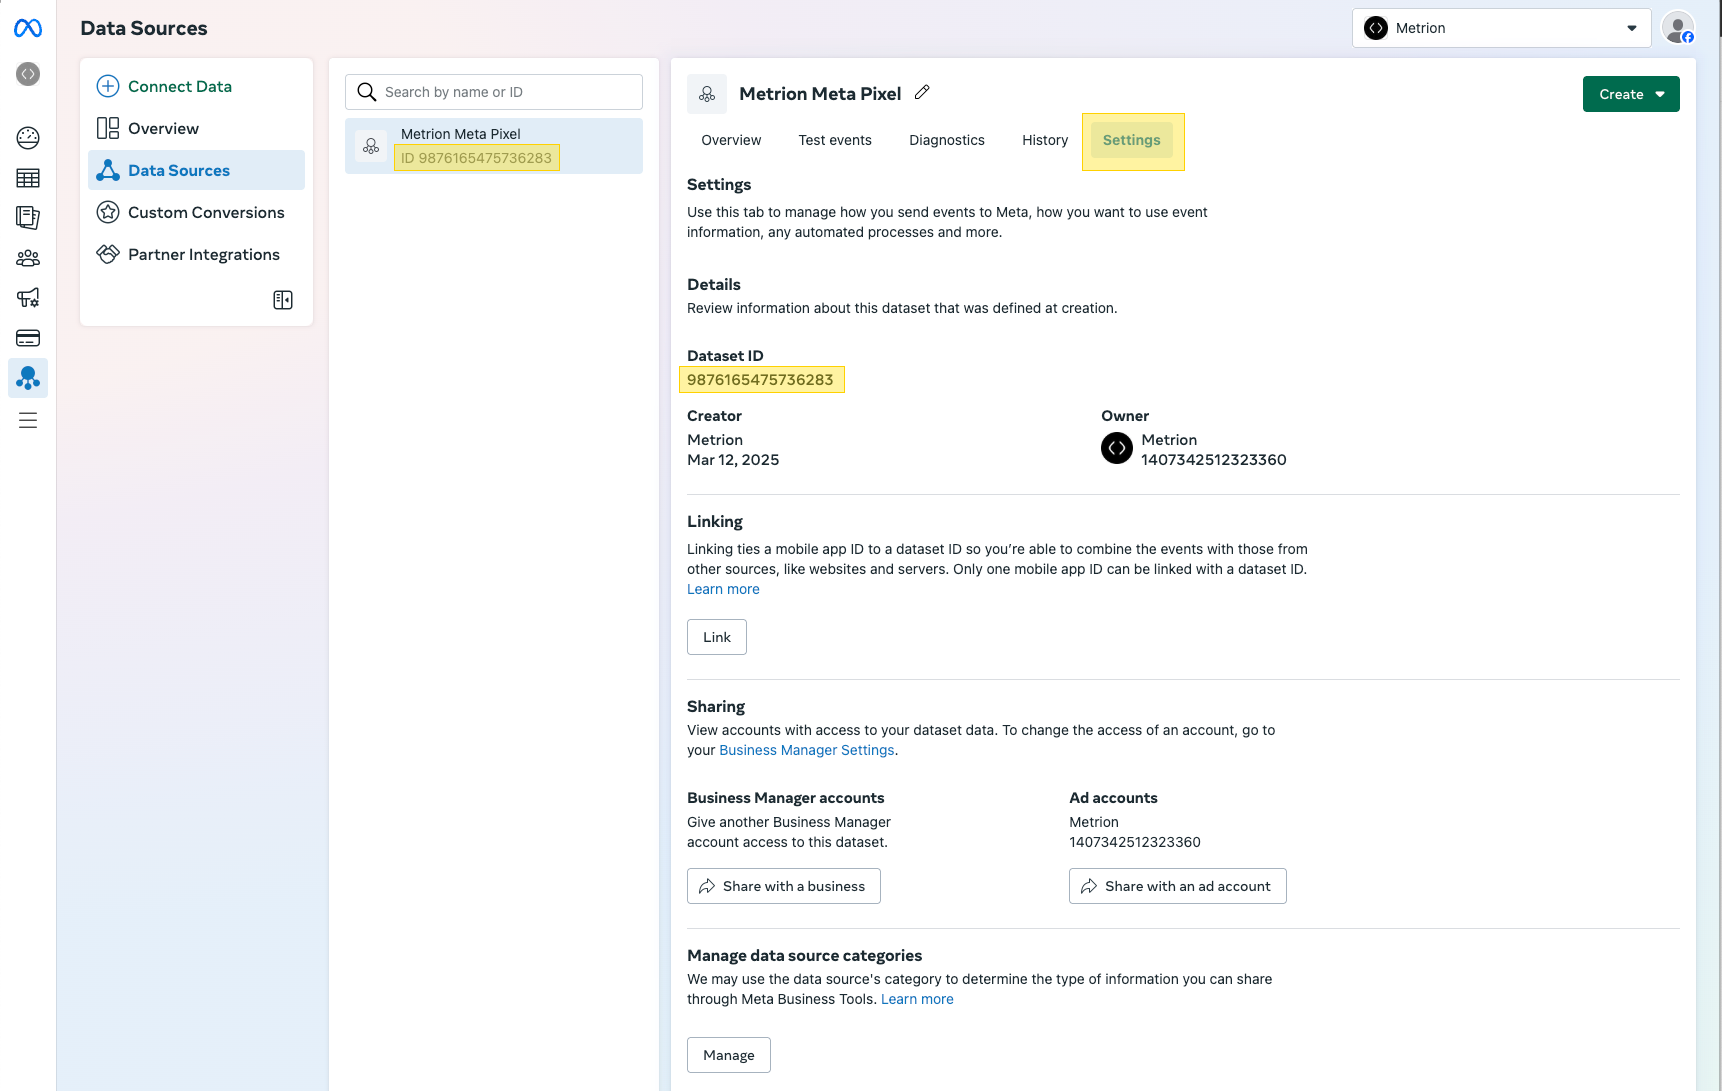Click the Metrion Meta Pixel heading
This screenshot has width=1722, height=1091.
point(820,93)
